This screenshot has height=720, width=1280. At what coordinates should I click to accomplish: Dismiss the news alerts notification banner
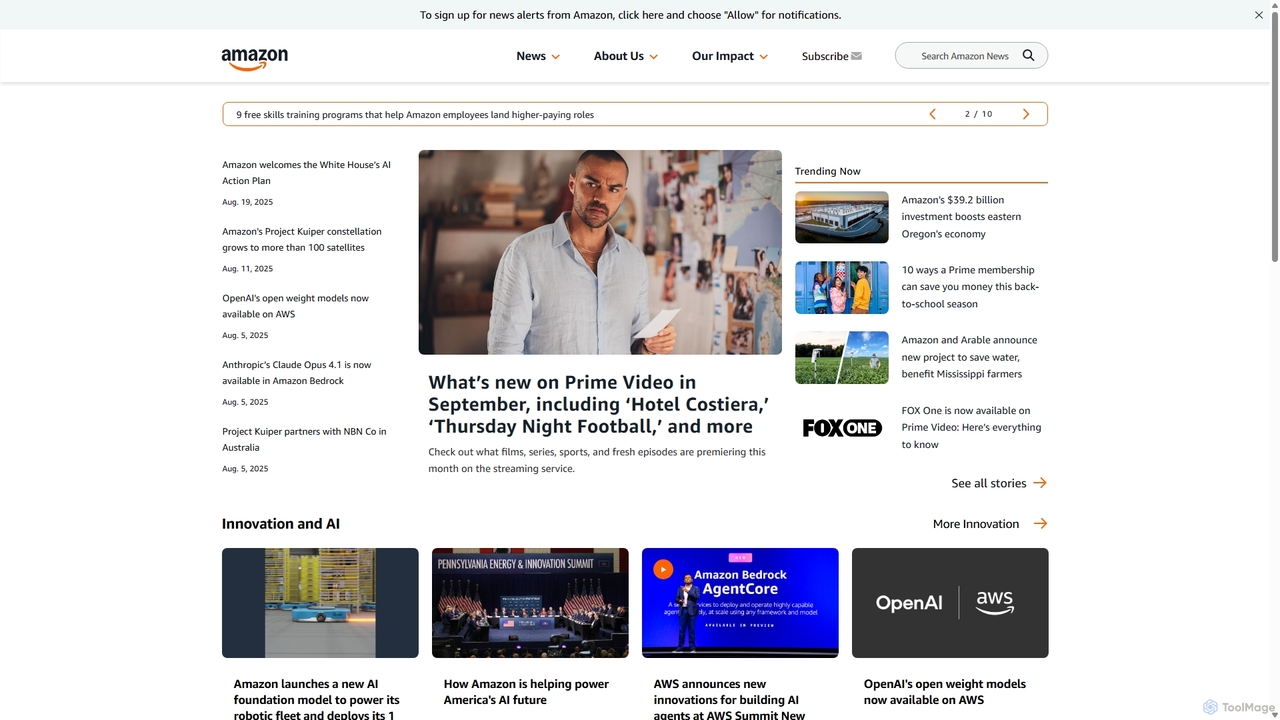click(x=1259, y=15)
